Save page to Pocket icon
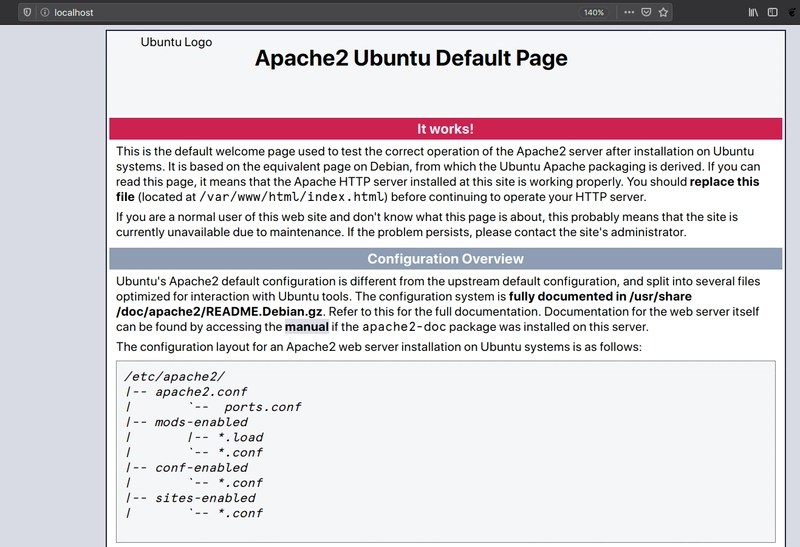This screenshot has width=800, height=547. [646, 12]
